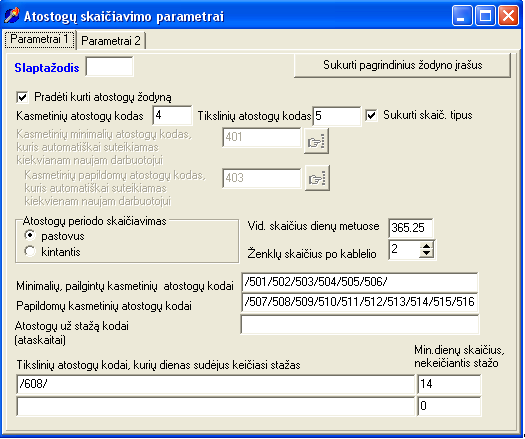This screenshot has height=439, width=525.
Task: Click min days field showing 0
Action: point(449,406)
